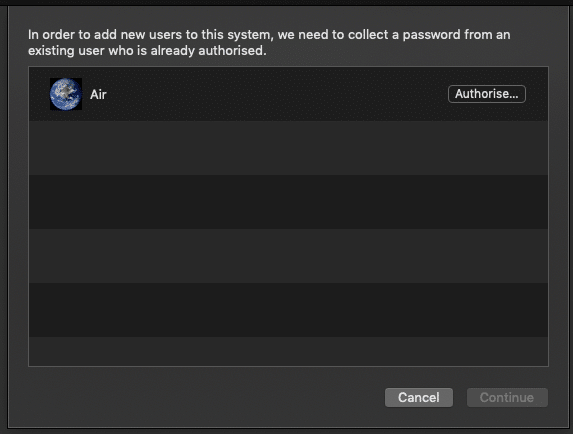Image resolution: width=573 pixels, height=434 pixels.
Task: Click the greyed-out Continue button
Action: click(507, 397)
